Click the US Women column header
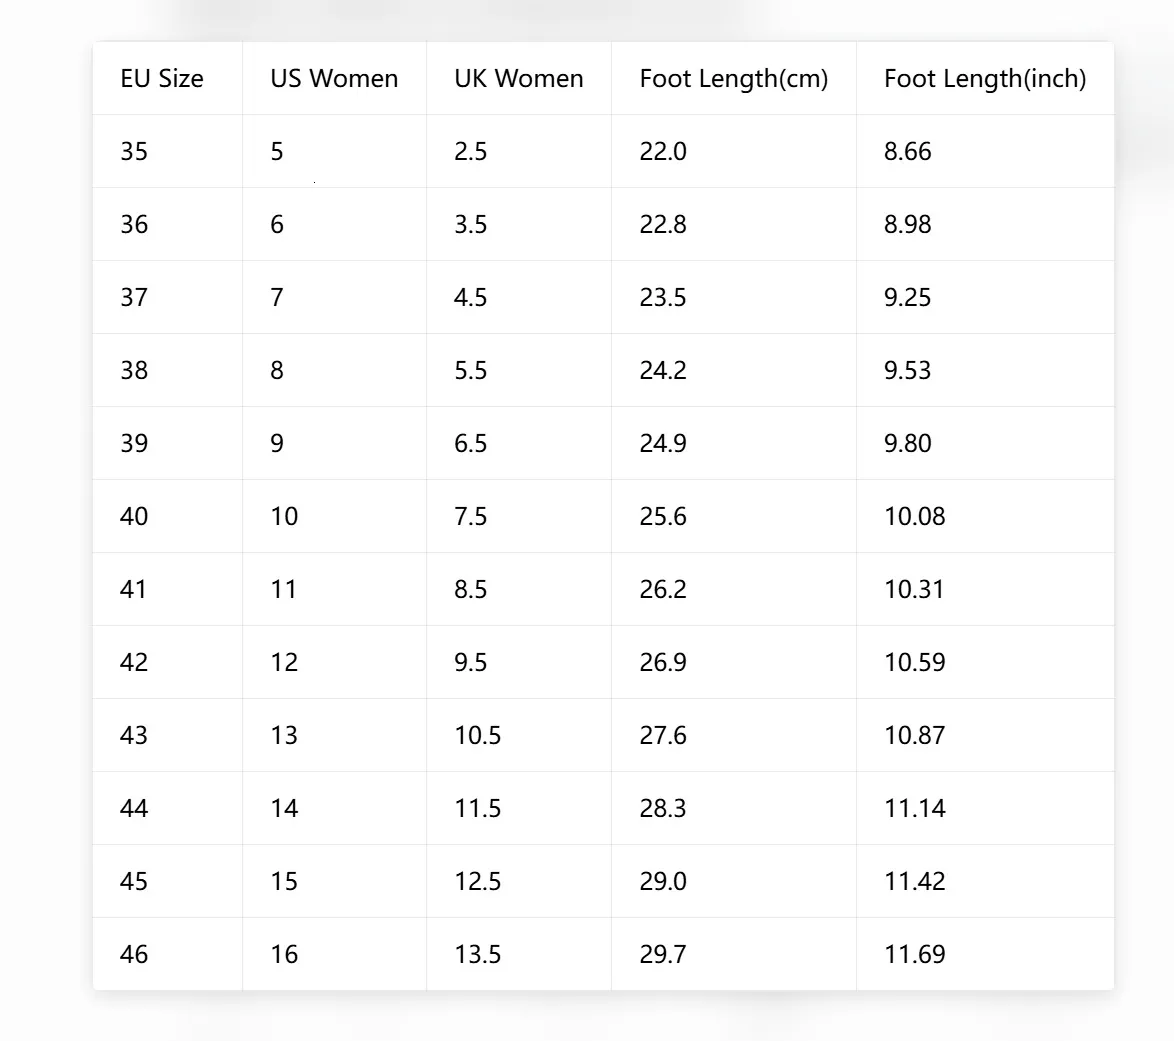The height and width of the screenshot is (1041, 1174). 334,79
